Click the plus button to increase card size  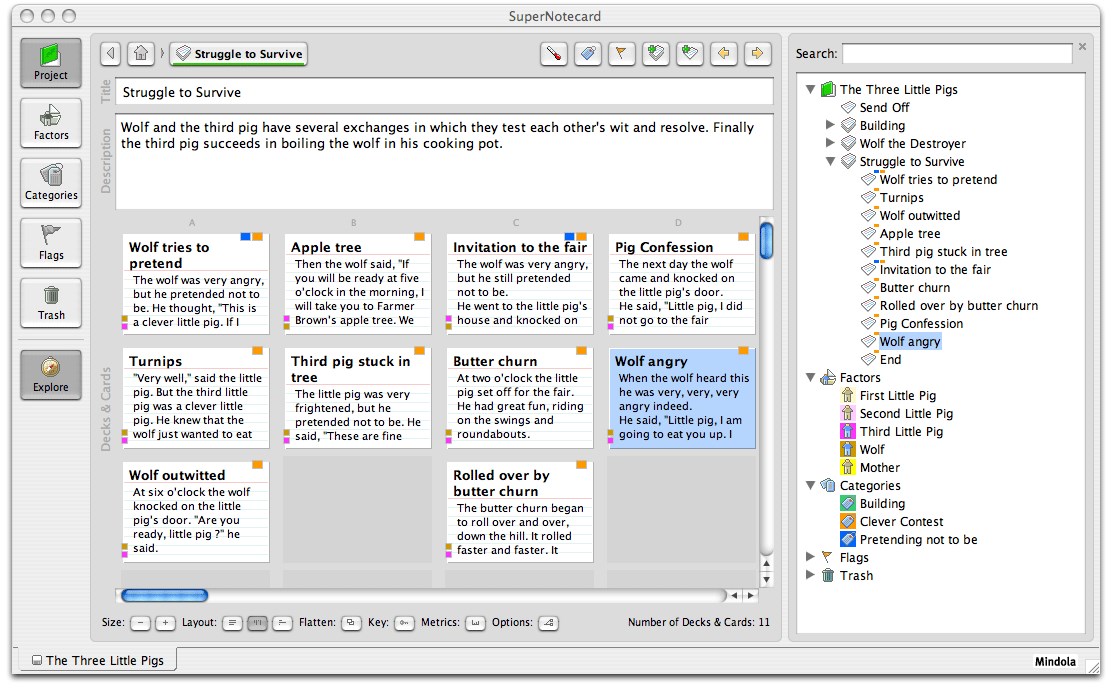tap(165, 623)
